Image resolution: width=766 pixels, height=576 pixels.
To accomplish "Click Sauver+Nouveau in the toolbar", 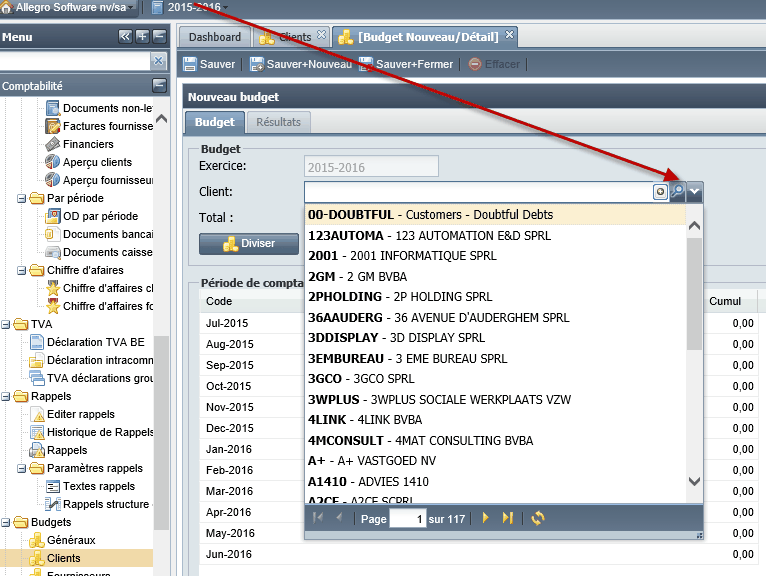I will coord(301,64).
